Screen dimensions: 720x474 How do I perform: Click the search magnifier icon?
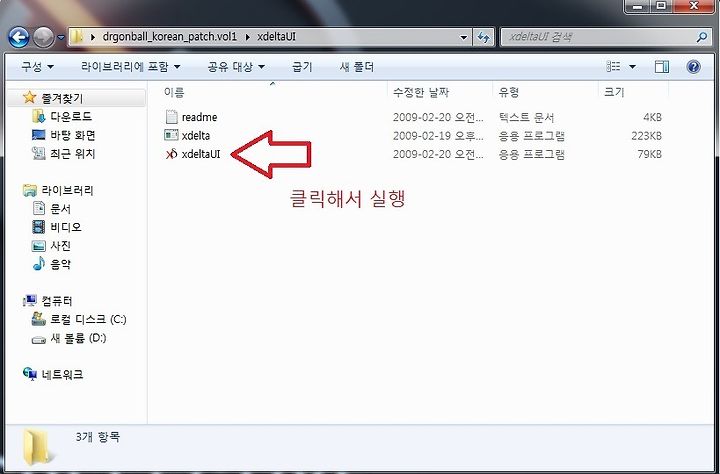pos(702,37)
